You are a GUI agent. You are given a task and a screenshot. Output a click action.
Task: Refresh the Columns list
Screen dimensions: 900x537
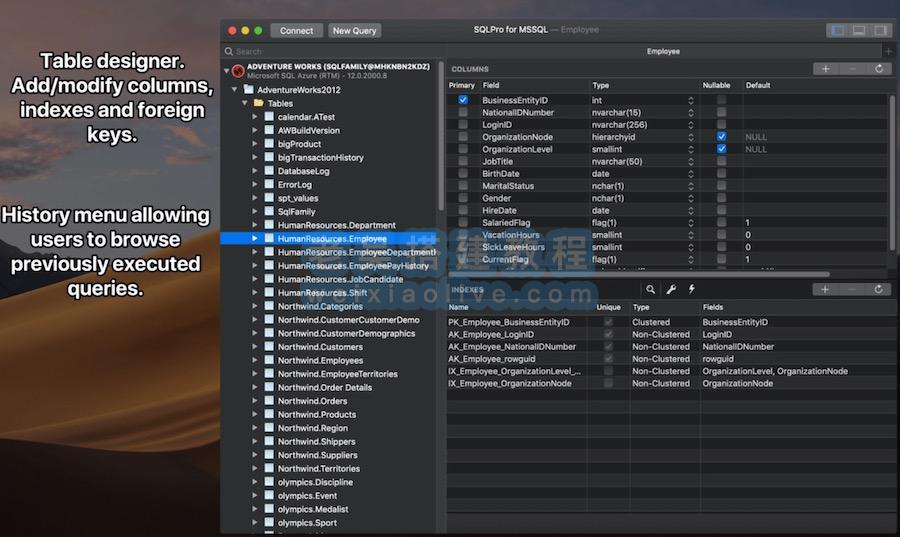[878, 69]
